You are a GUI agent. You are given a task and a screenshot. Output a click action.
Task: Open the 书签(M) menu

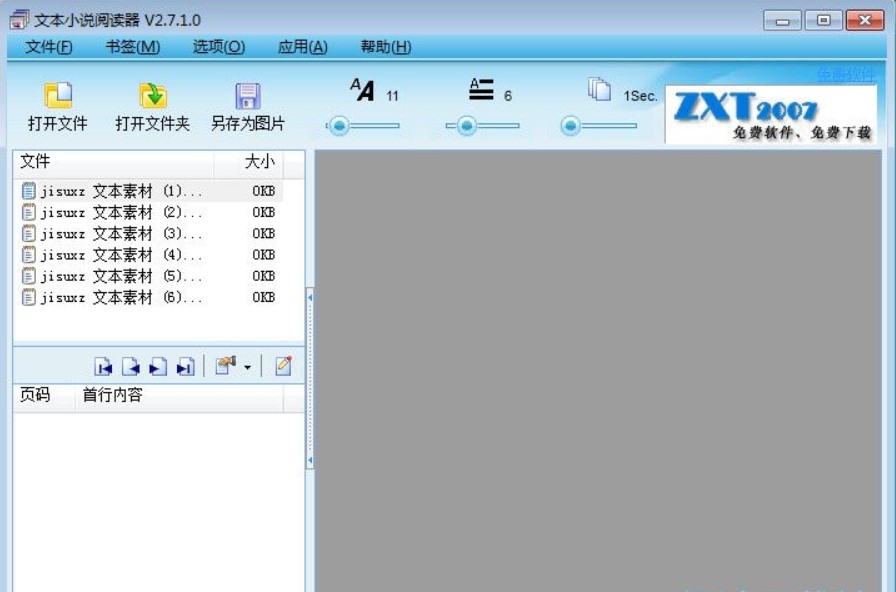[x=133, y=47]
